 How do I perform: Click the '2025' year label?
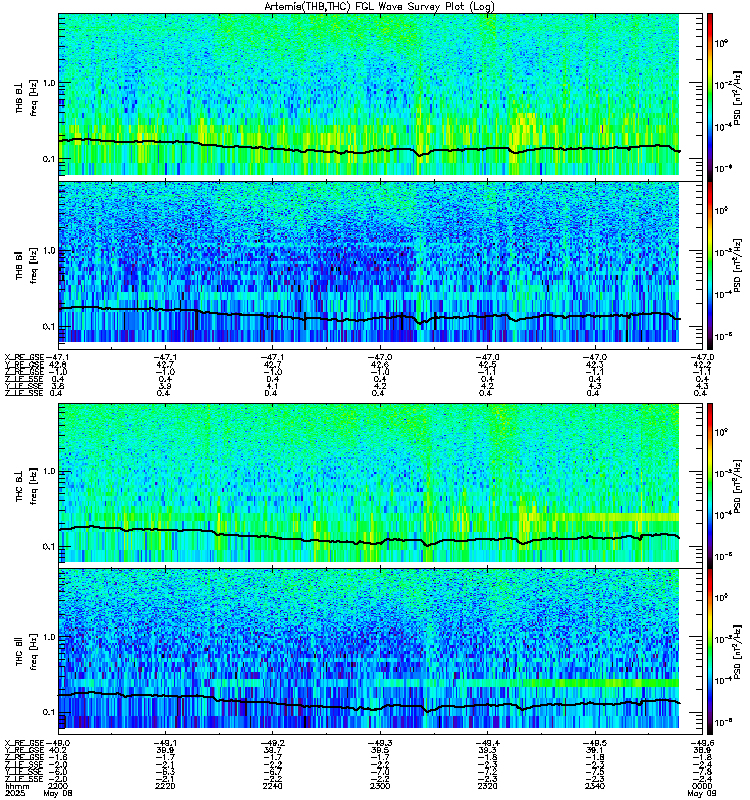point(14,793)
